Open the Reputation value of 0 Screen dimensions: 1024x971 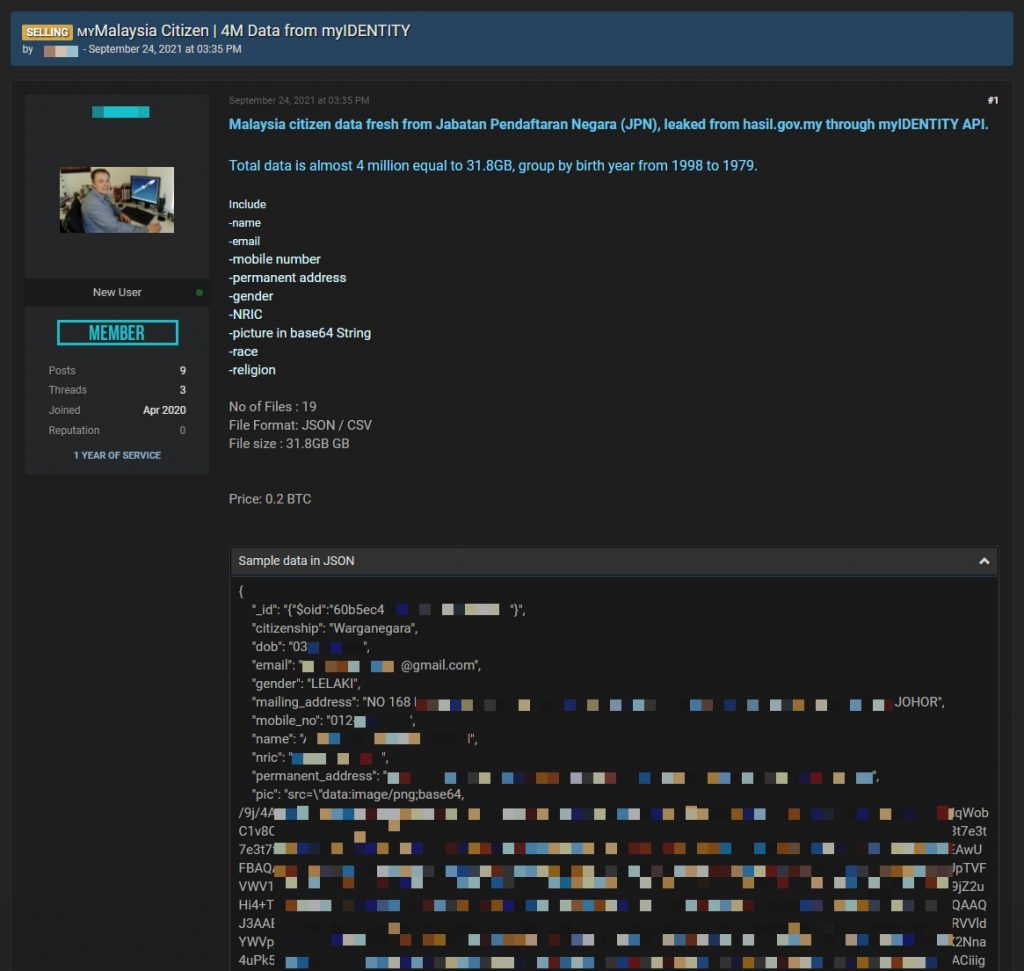pyautogui.click(x=182, y=431)
